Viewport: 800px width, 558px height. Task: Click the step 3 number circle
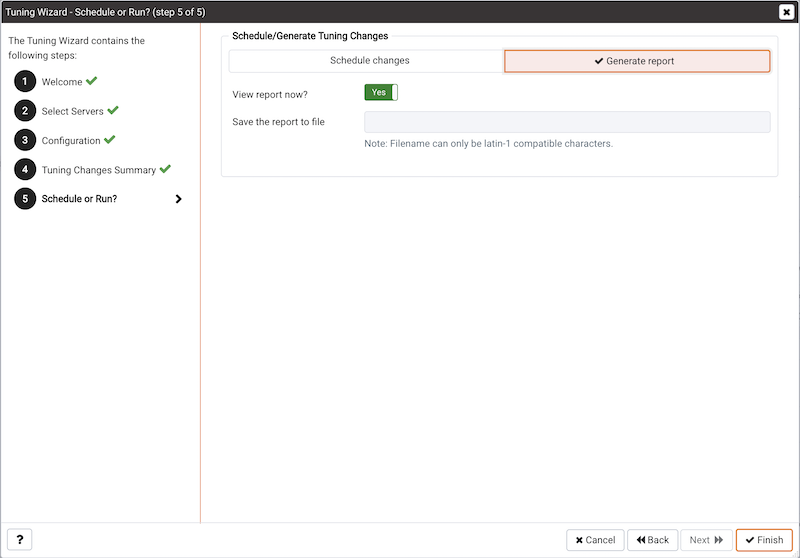tap(25, 140)
